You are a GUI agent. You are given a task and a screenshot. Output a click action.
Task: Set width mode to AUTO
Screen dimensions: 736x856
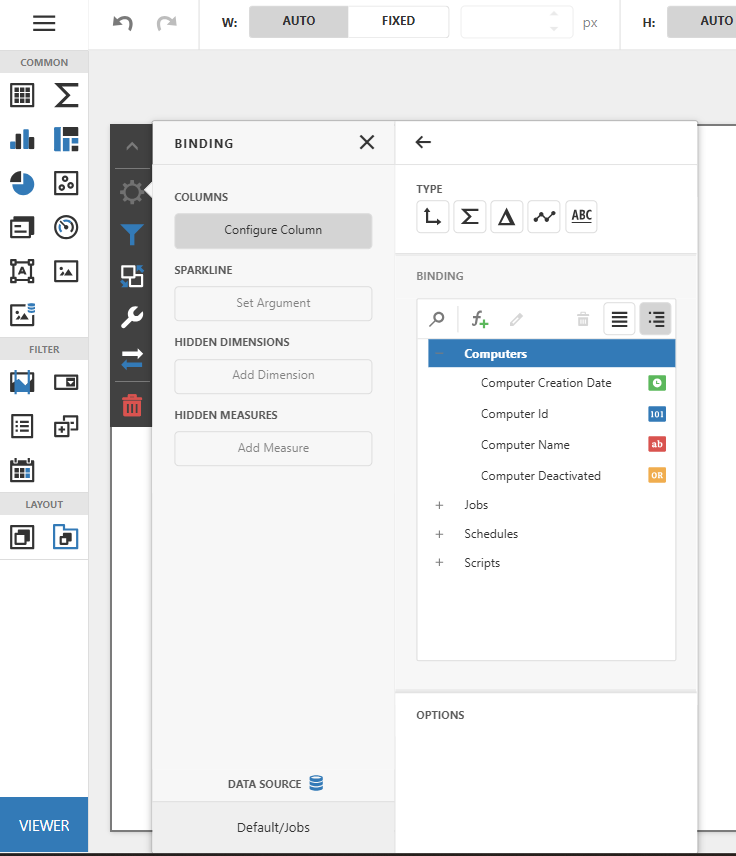click(299, 21)
